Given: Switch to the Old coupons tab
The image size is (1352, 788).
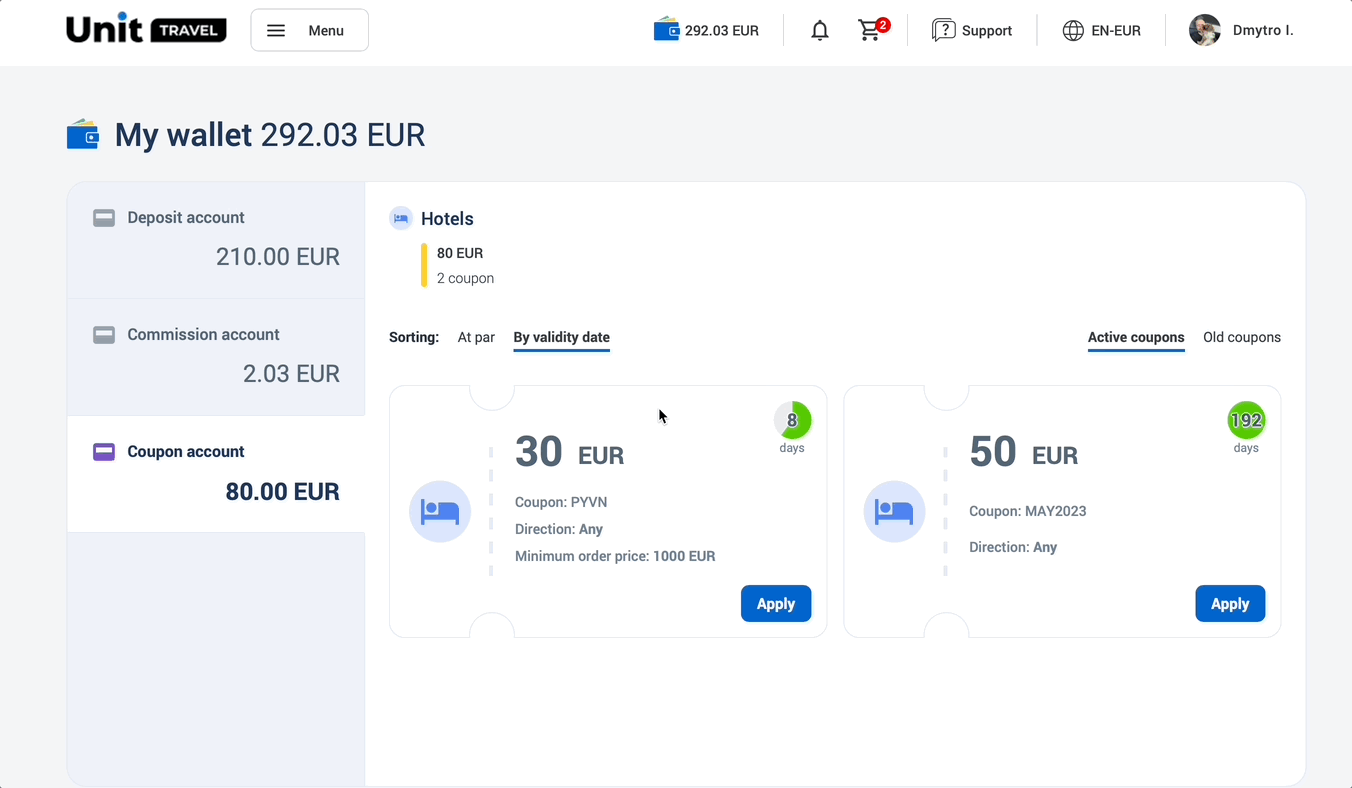Looking at the screenshot, I should click(1241, 337).
